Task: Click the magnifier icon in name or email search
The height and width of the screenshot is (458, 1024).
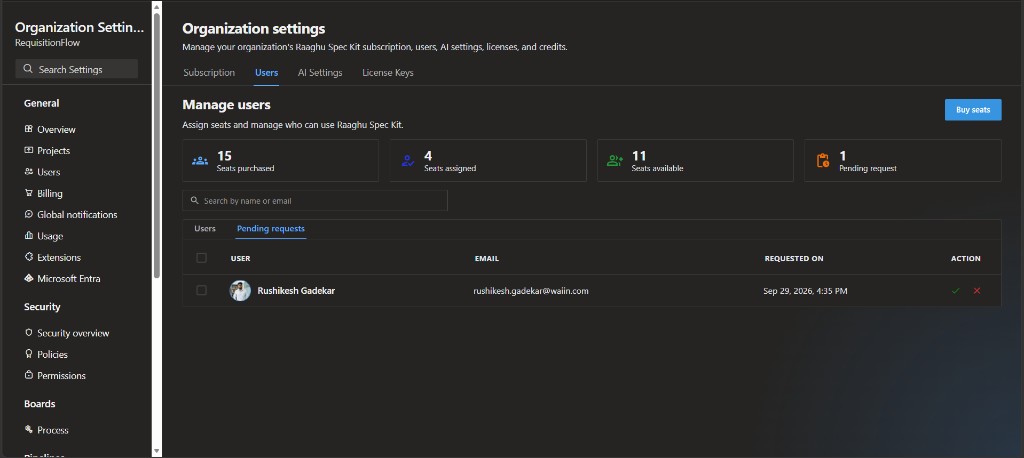Action: point(195,201)
